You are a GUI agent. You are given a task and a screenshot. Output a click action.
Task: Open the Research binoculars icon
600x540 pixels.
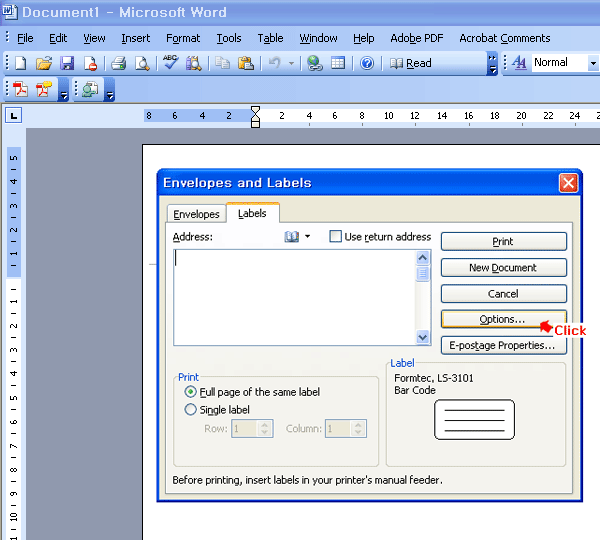(194, 63)
